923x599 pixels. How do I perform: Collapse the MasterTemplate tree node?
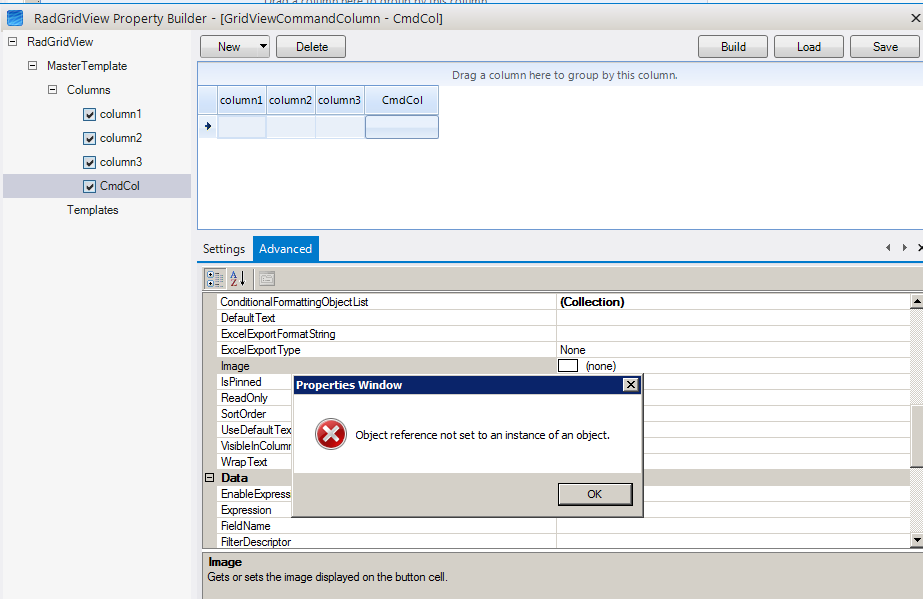pos(32,66)
